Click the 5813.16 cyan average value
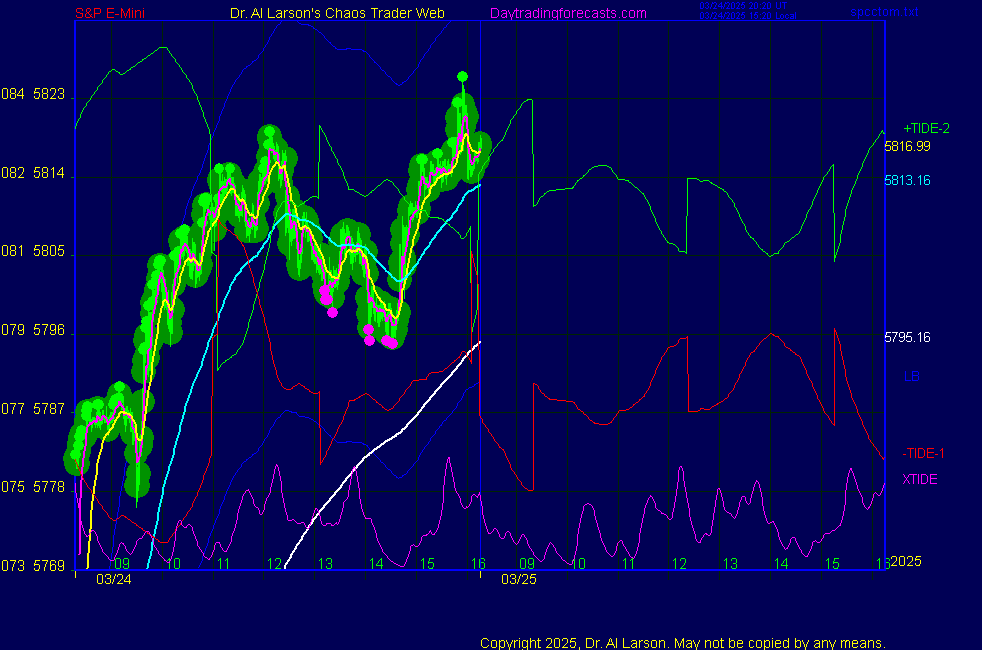 pos(907,181)
